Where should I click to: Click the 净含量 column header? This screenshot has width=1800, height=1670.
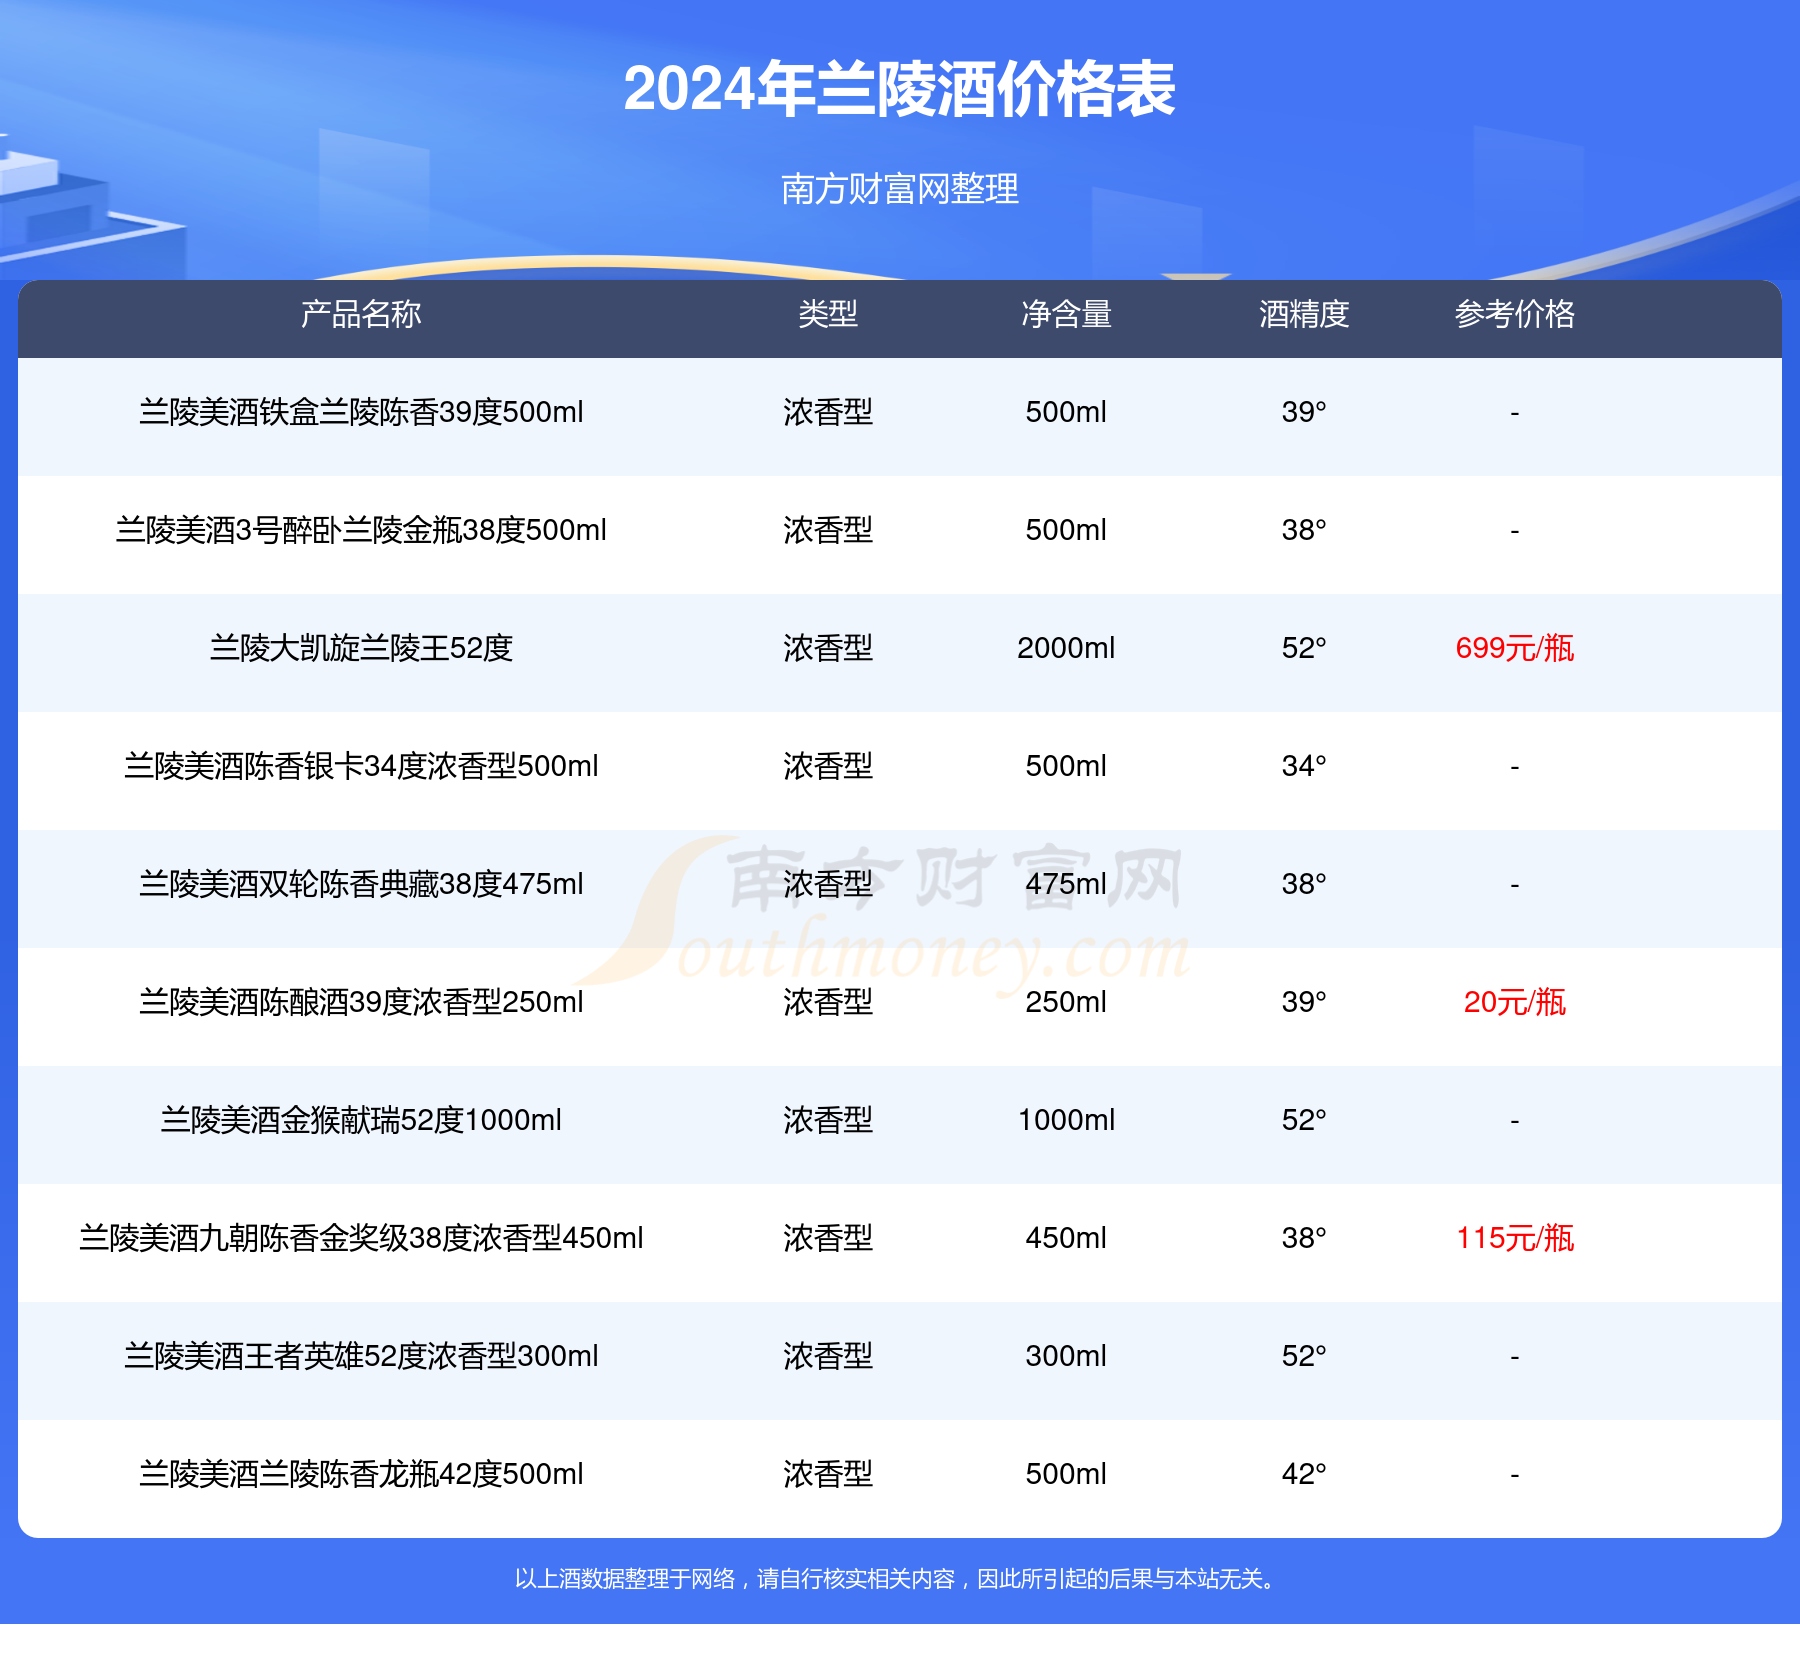click(1066, 314)
